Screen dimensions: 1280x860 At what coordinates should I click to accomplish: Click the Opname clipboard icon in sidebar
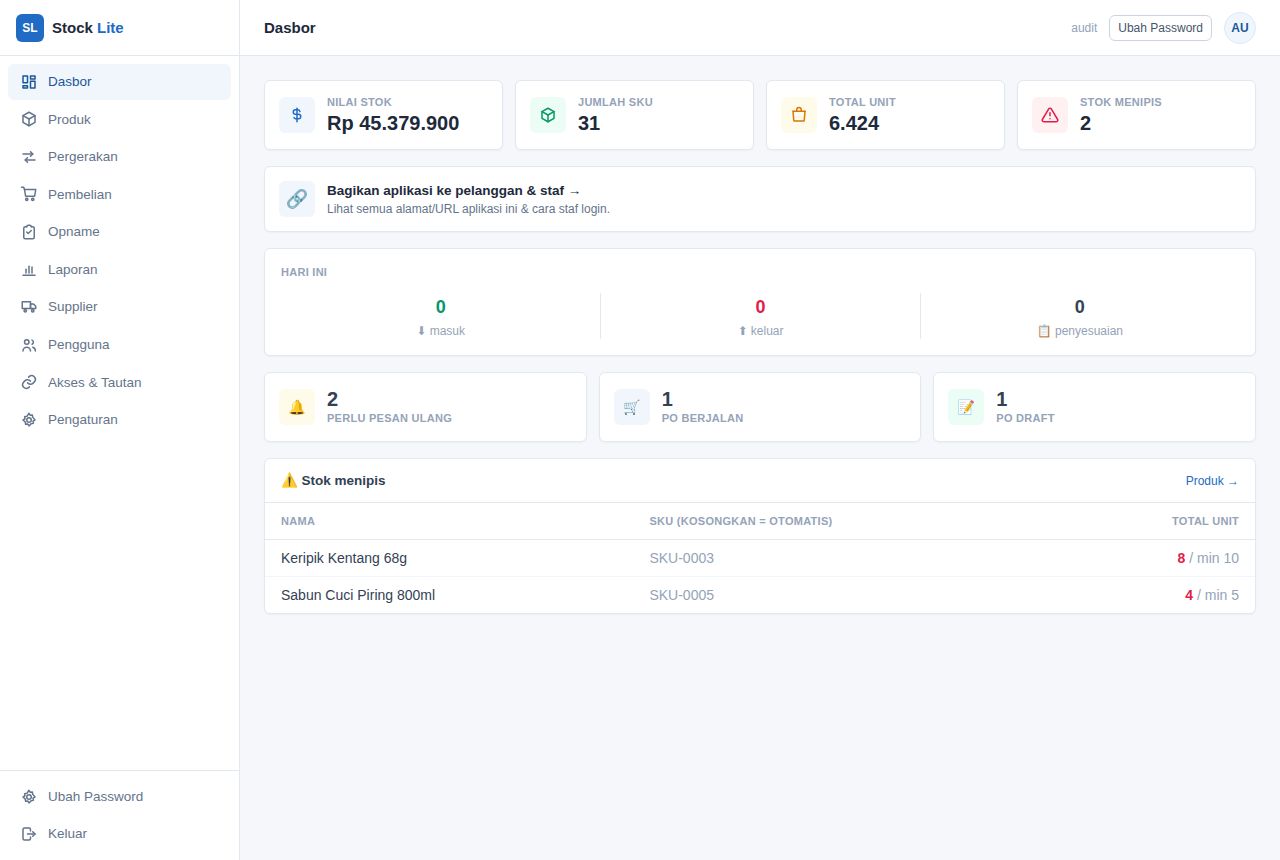(x=29, y=232)
